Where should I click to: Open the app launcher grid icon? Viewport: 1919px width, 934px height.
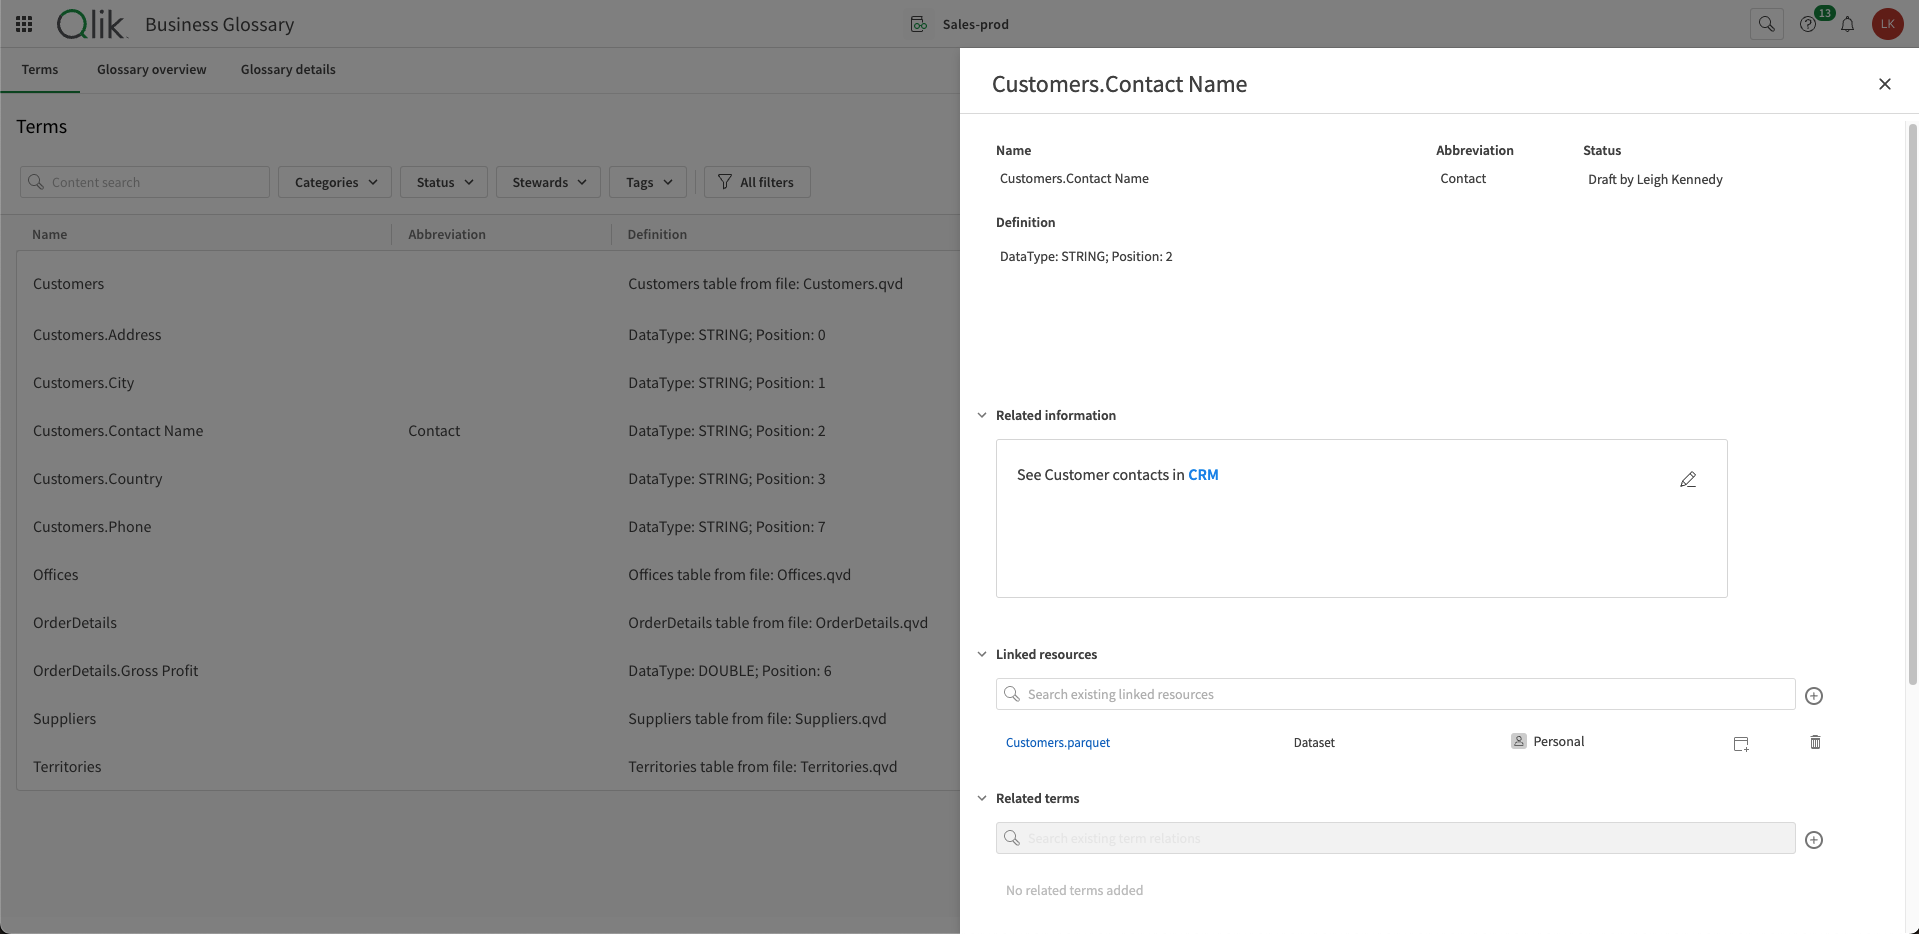(24, 24)
